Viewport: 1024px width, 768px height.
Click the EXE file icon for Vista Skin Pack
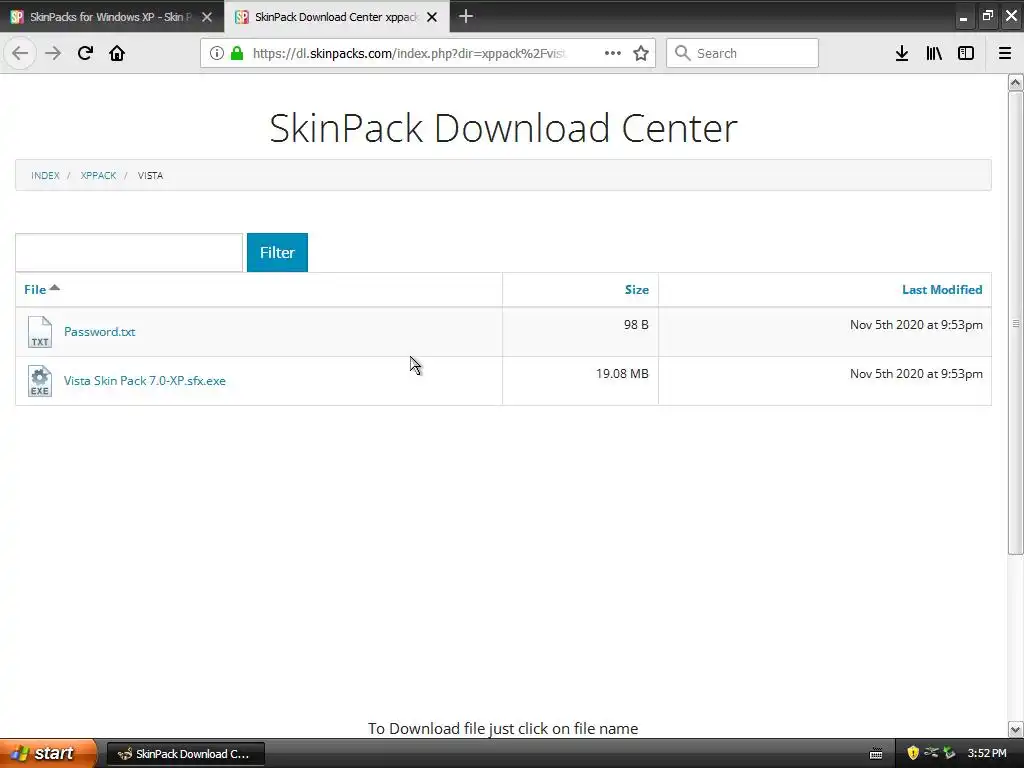(40, 381)
